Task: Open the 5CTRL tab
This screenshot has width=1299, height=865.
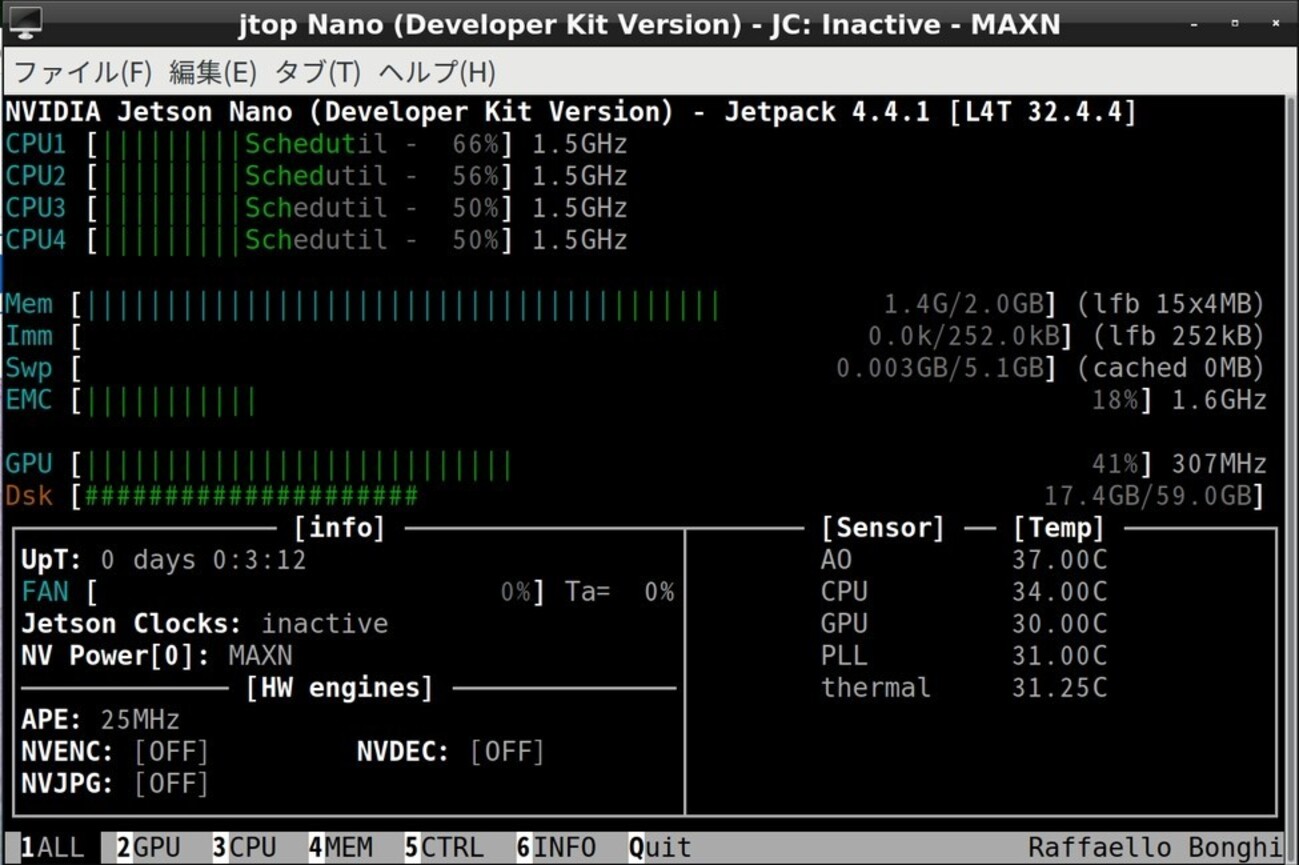Action: 444,848
